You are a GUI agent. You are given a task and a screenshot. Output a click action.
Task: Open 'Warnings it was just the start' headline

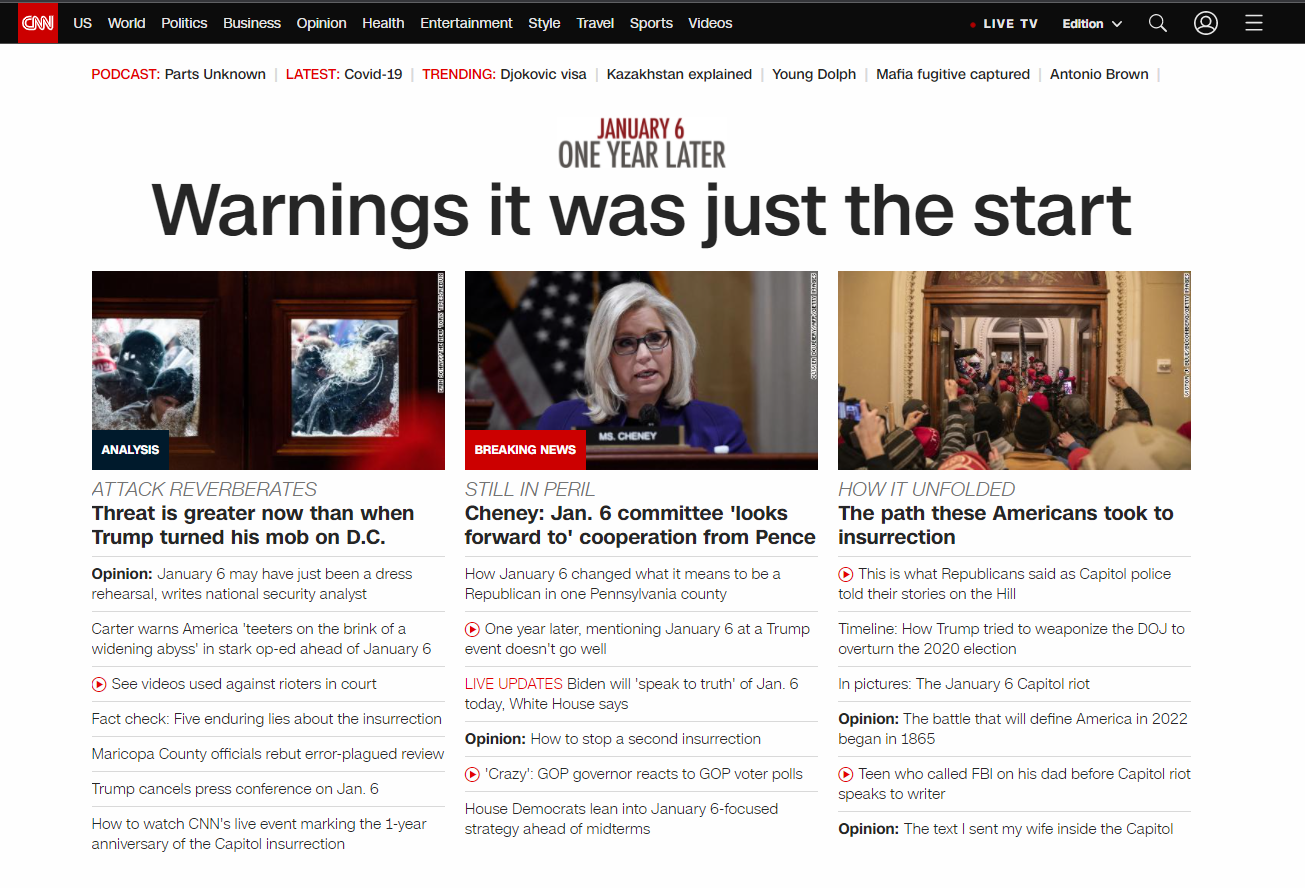pos(641,211)
